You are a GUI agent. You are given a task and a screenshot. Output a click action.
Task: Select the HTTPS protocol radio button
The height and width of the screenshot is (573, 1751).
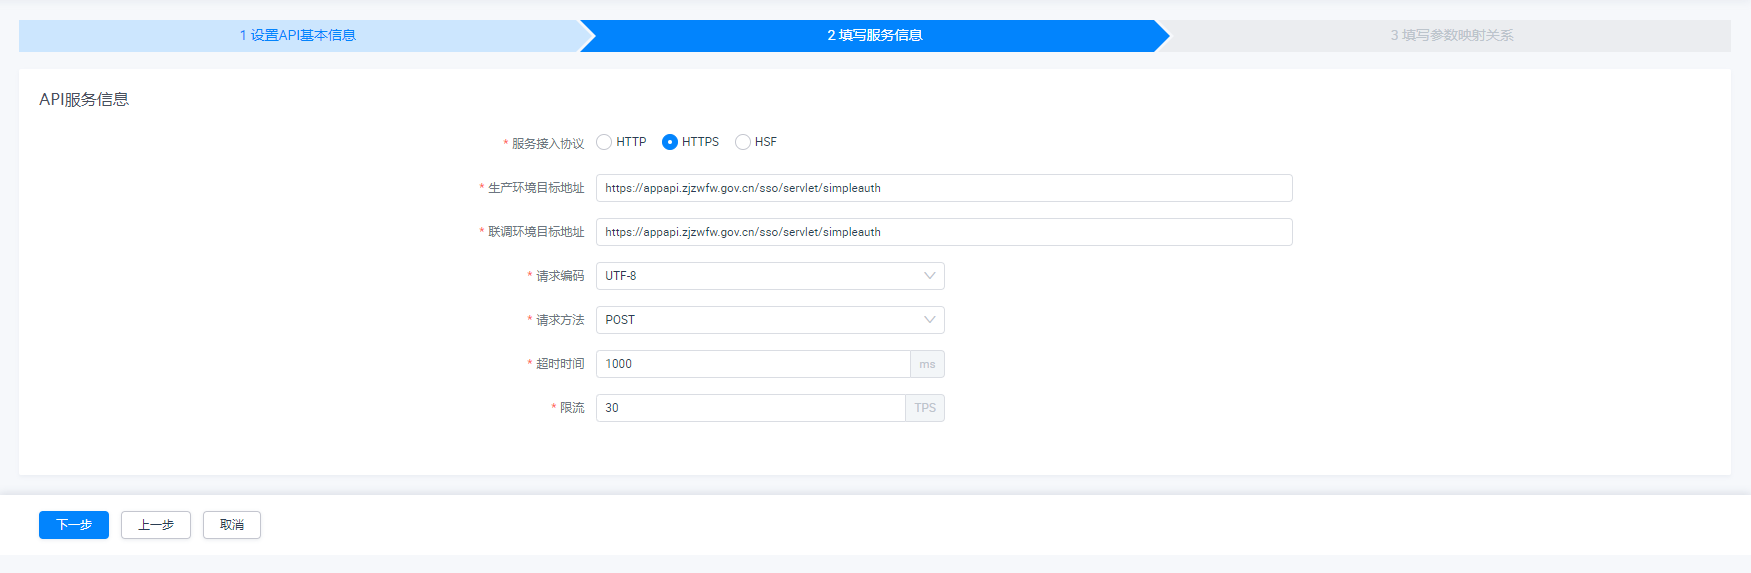point(670,142)
